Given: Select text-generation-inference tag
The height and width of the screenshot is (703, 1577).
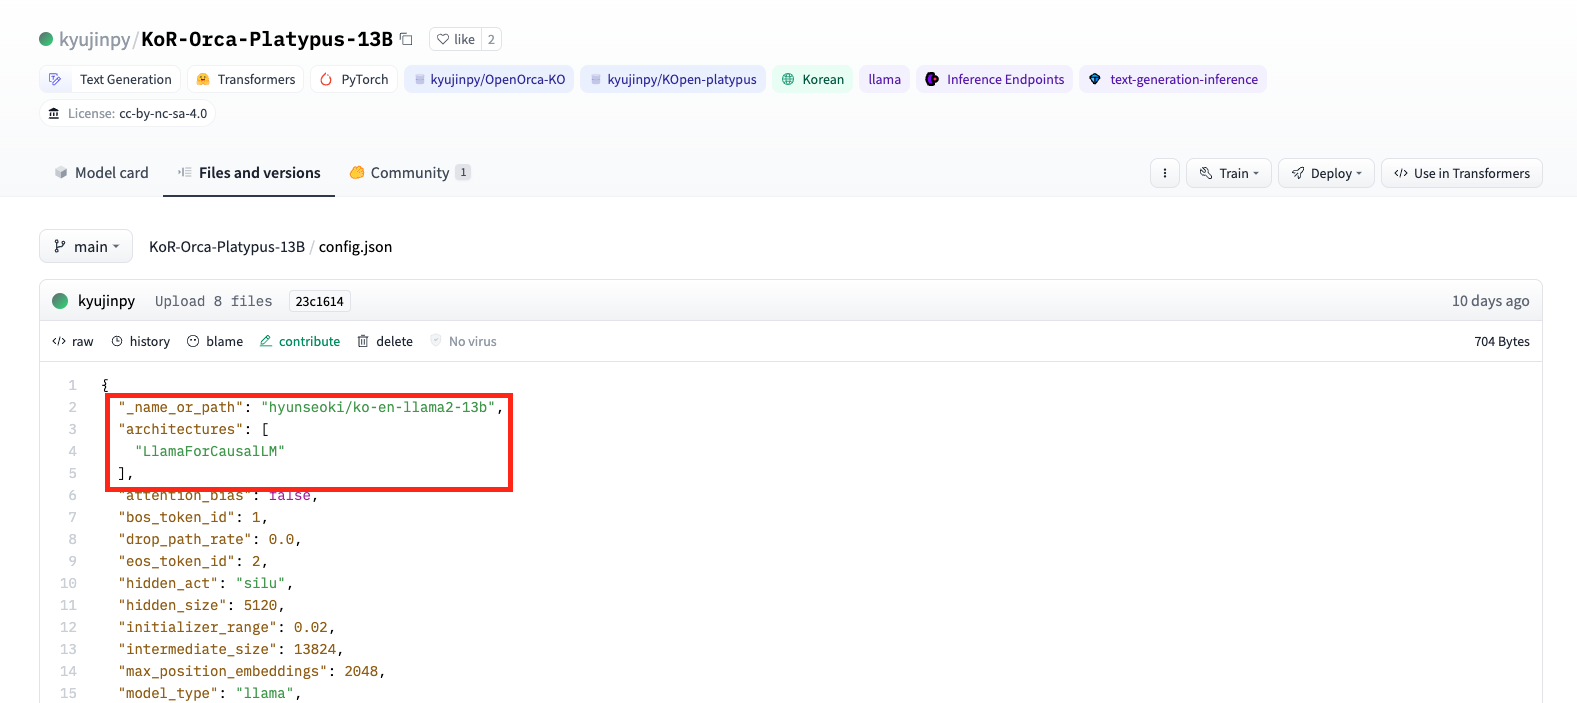Looking at the screenshot, I should click(1173, 79).
